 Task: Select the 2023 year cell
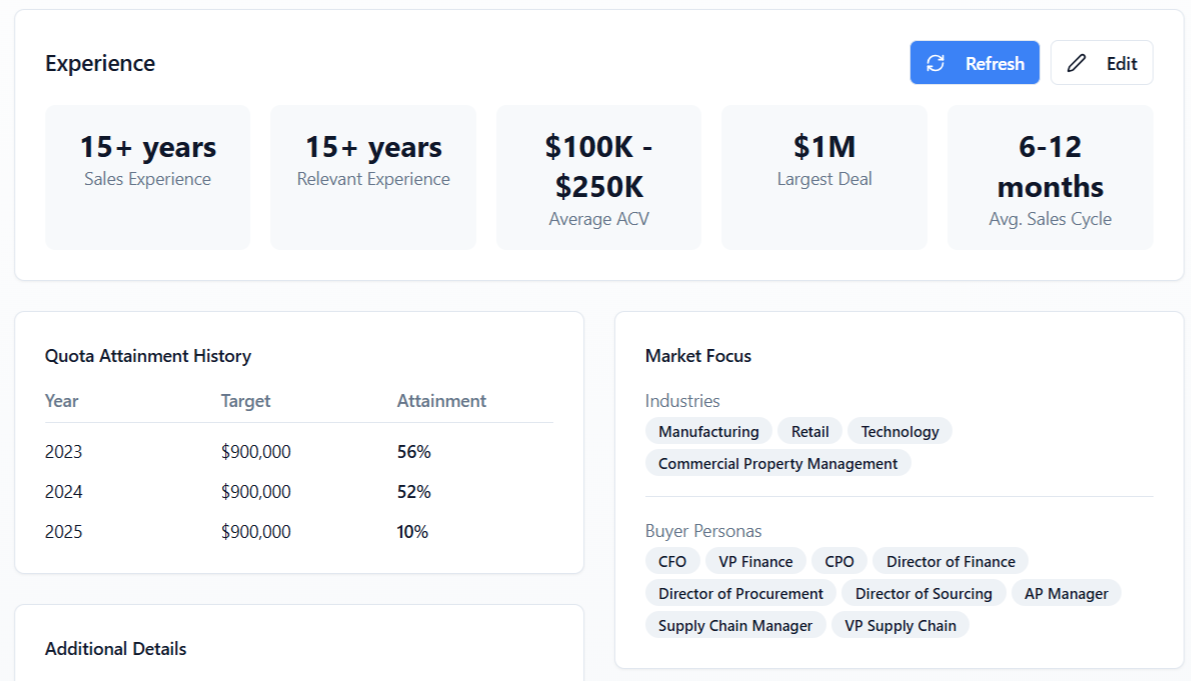64,452
